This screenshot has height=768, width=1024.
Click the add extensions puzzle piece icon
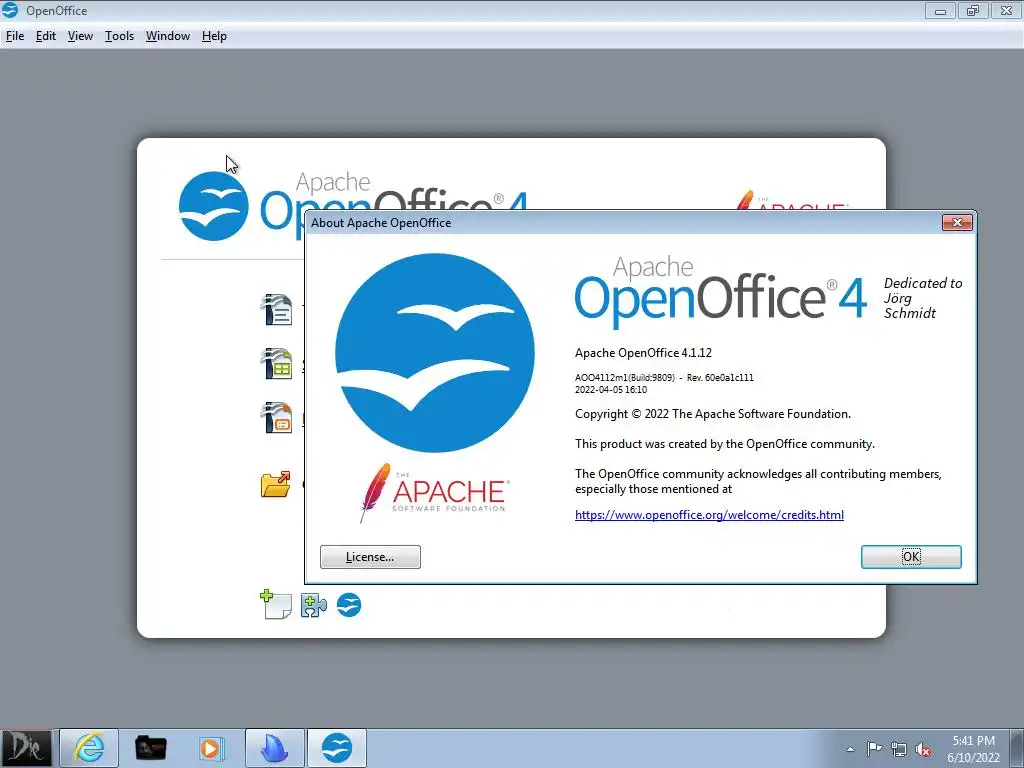(313, 605)
